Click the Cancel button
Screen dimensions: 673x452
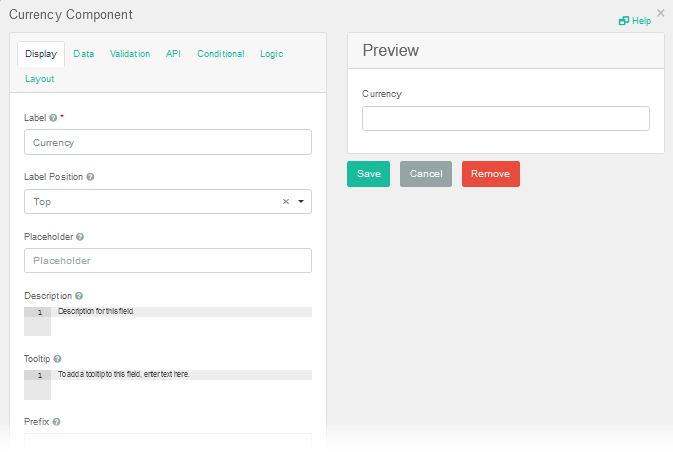425,174
